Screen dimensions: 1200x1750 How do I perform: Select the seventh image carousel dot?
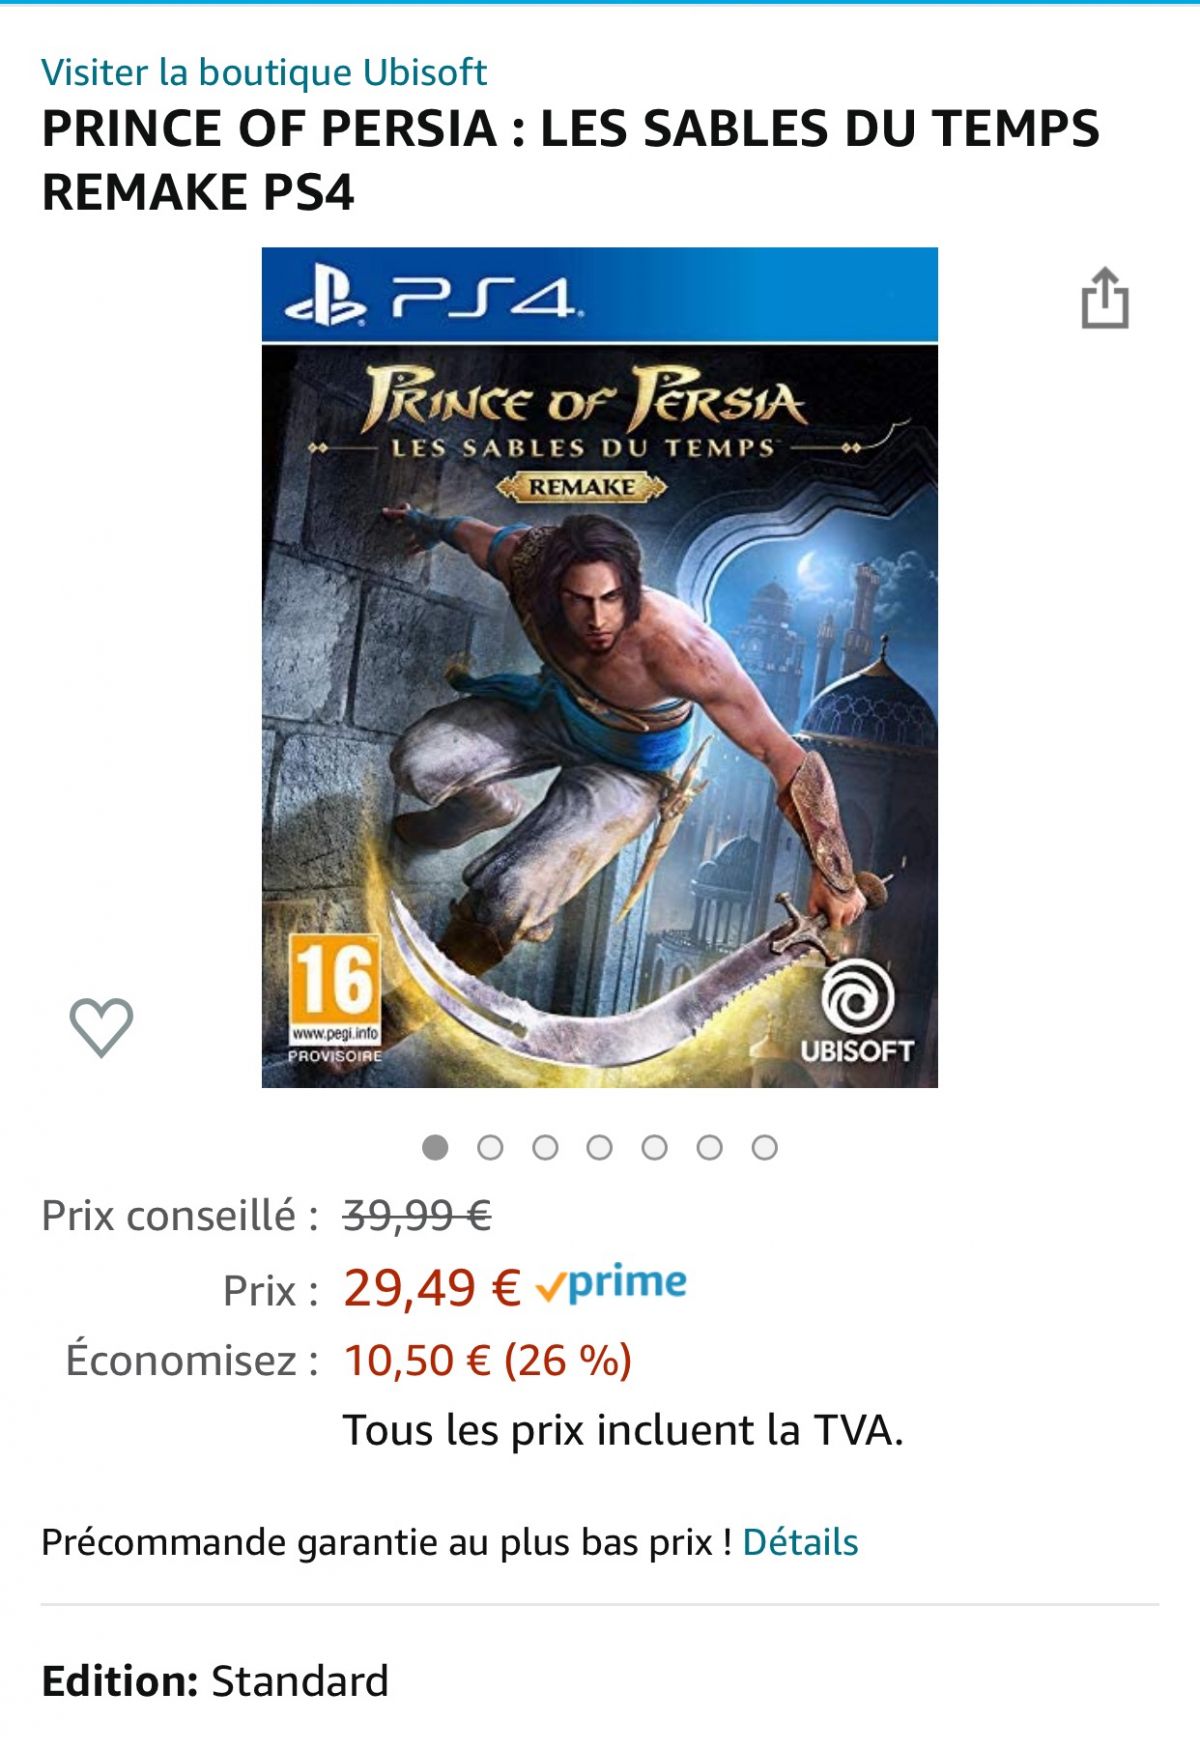click(765, 1147)
